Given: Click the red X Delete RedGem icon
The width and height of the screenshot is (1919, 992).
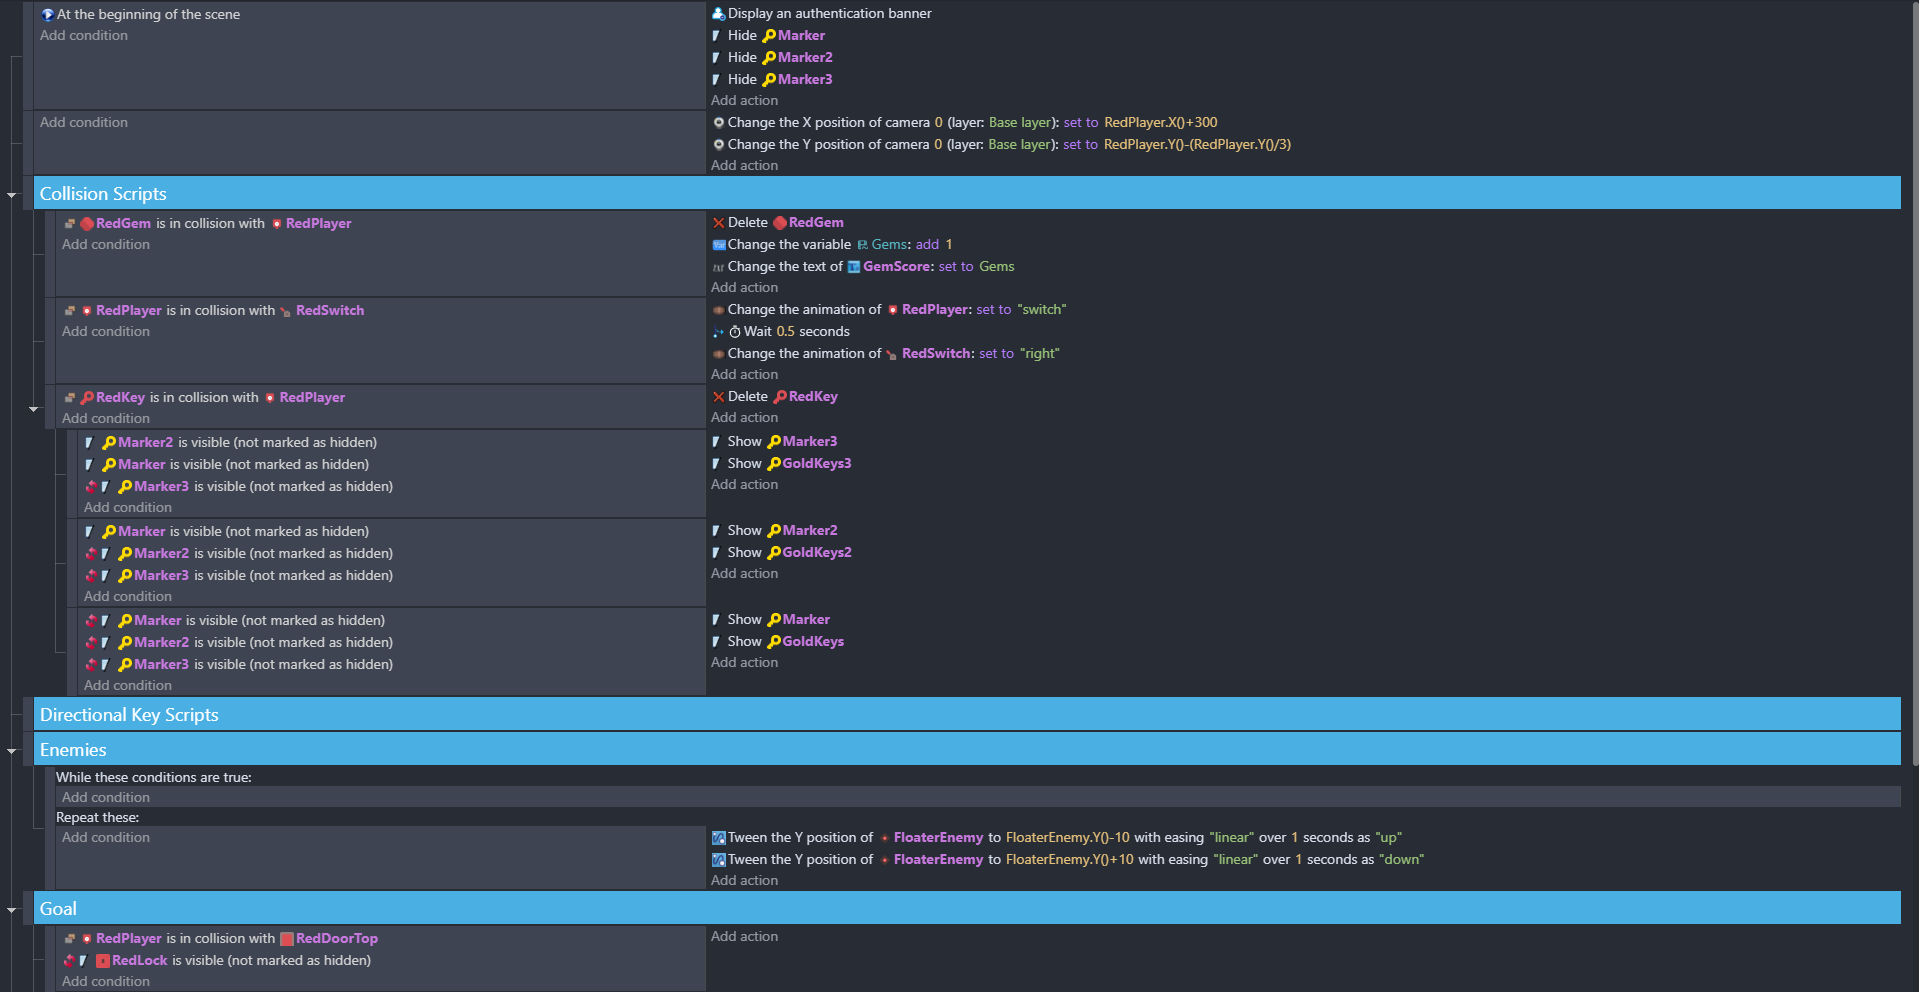Looking at the screenshot, I should 718,223.
